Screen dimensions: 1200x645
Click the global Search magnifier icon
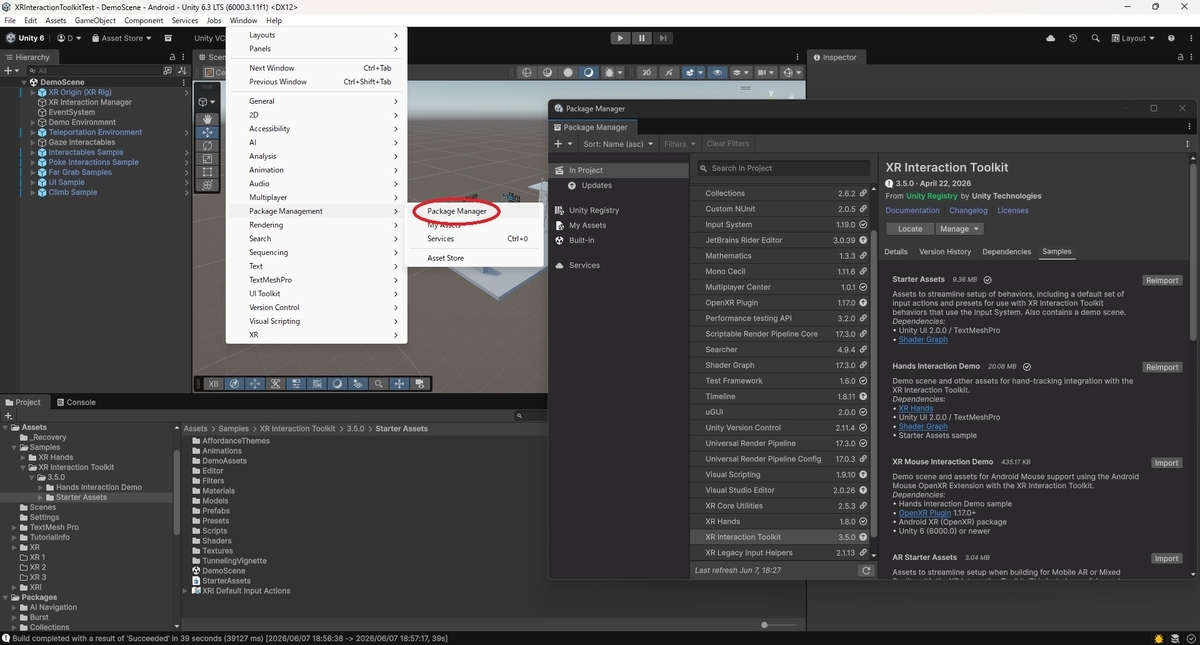point(1093,38)
